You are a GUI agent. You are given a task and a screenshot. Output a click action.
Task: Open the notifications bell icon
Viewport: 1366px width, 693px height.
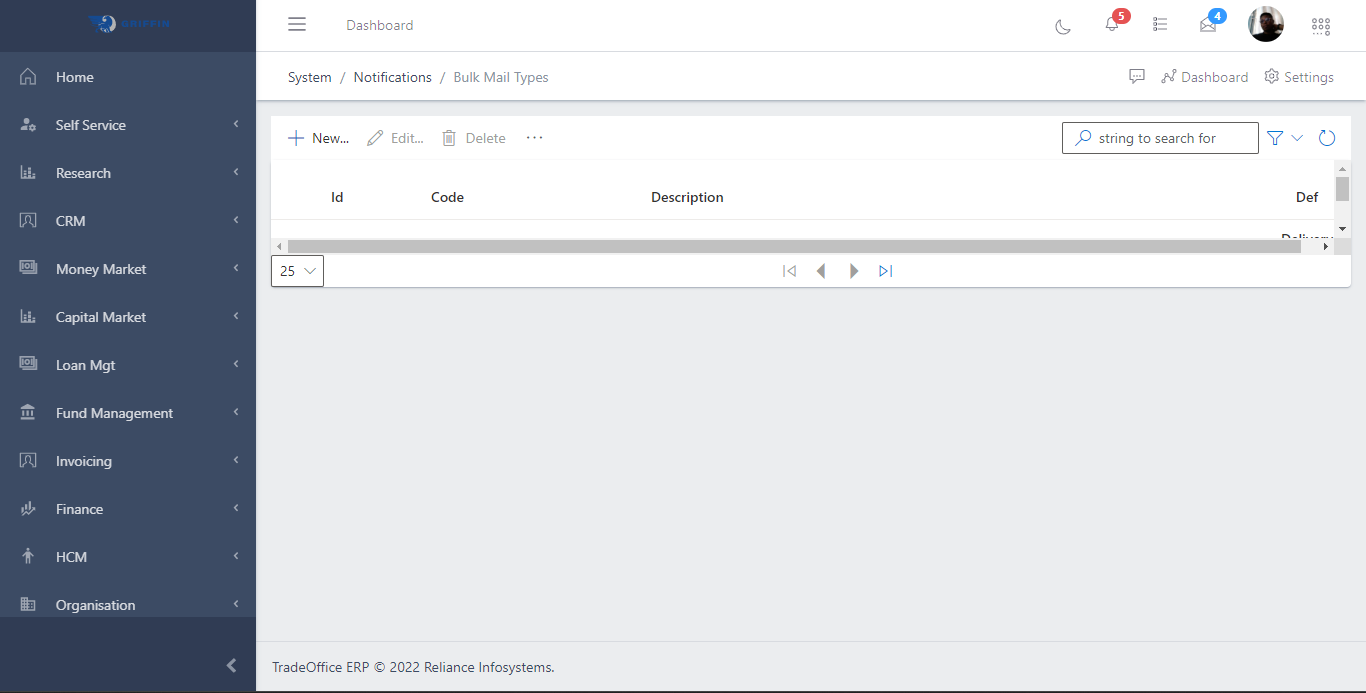pyautogui.click(x=1112, y=25)
